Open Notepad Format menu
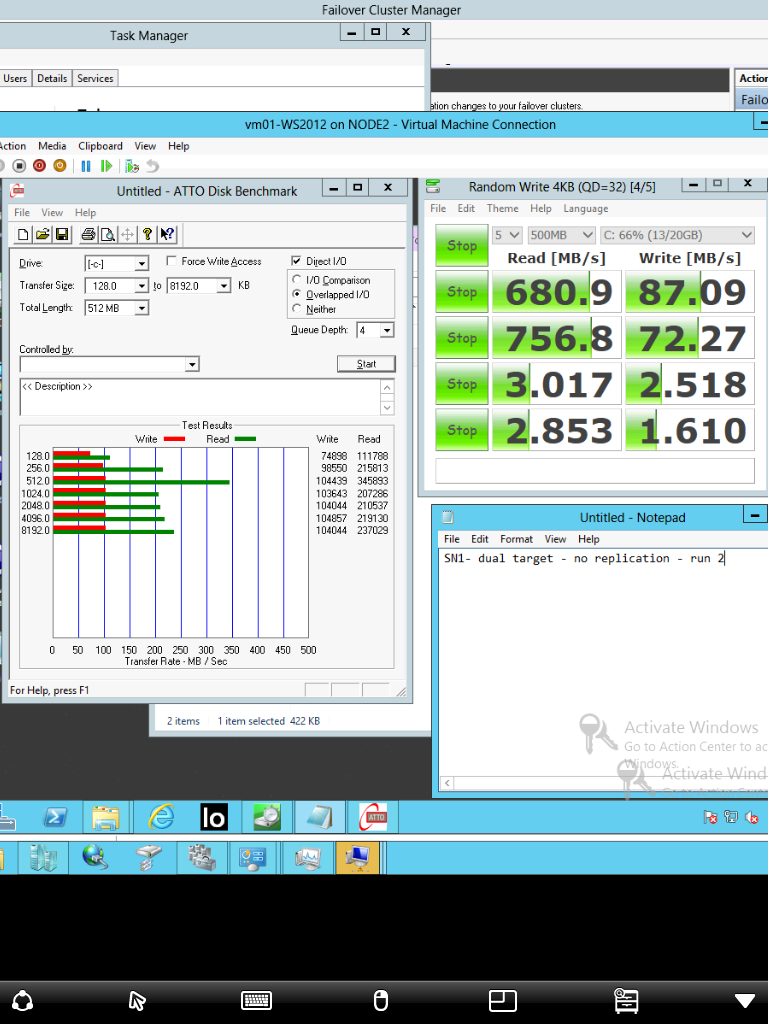Screen dimensions: 768x1024 517,539
